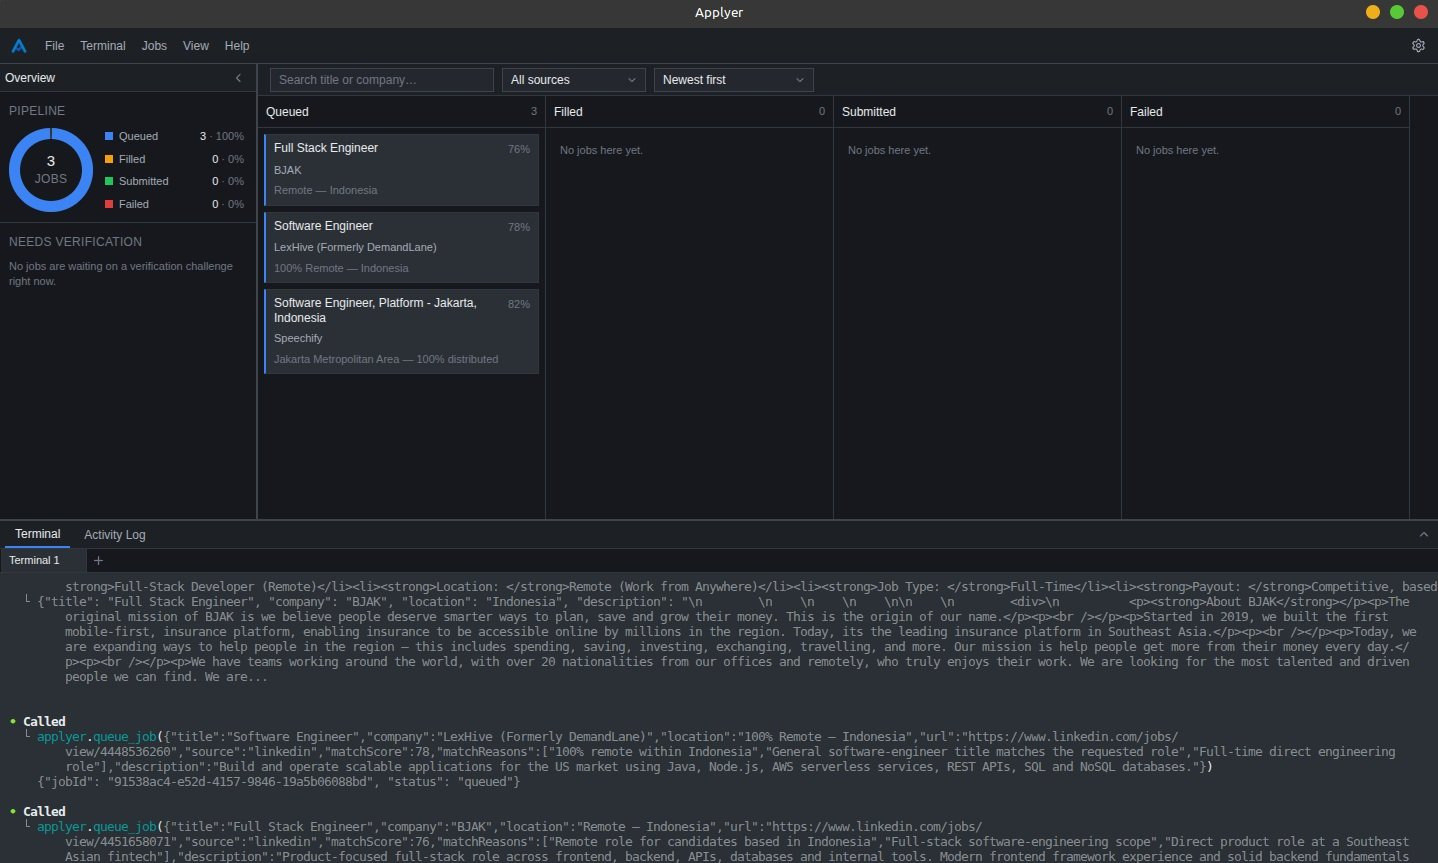Open the Software Engineer LexHive job card
This screenshot has width=1438, height=863.
click(x=401, y=247)
